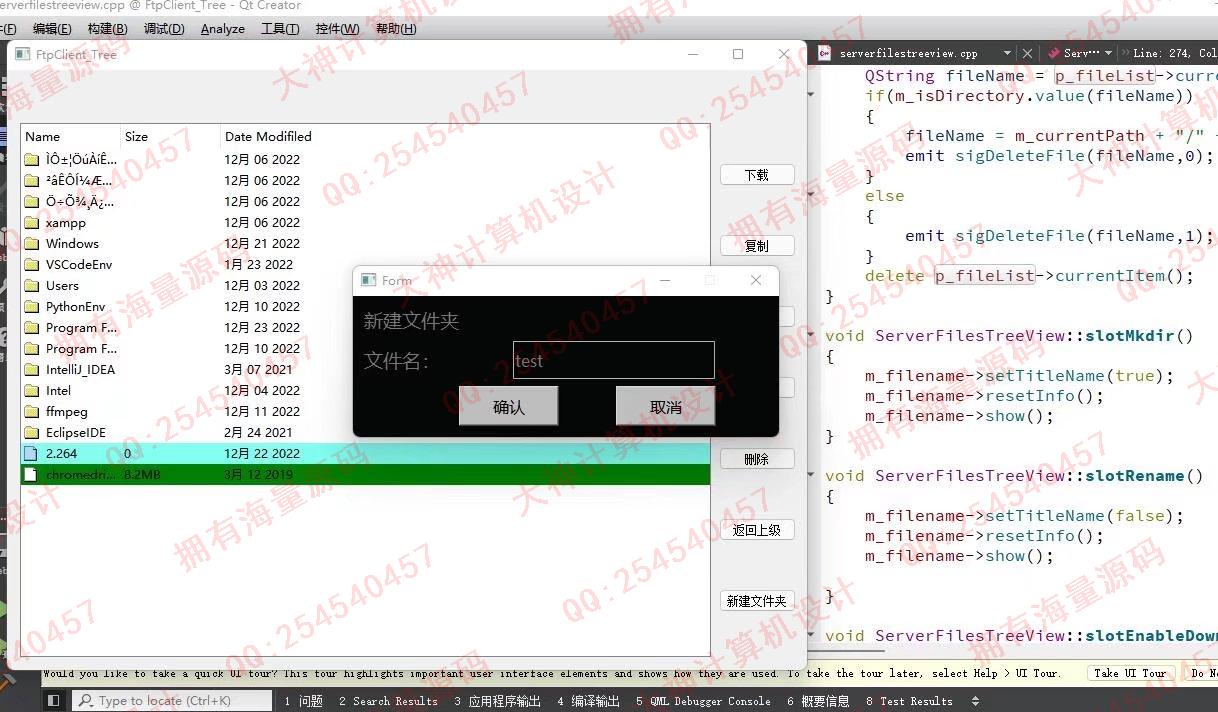Click the 取消 button in dialog
1218x712 pixels.
pyautogui.click(x=665, y=407)
